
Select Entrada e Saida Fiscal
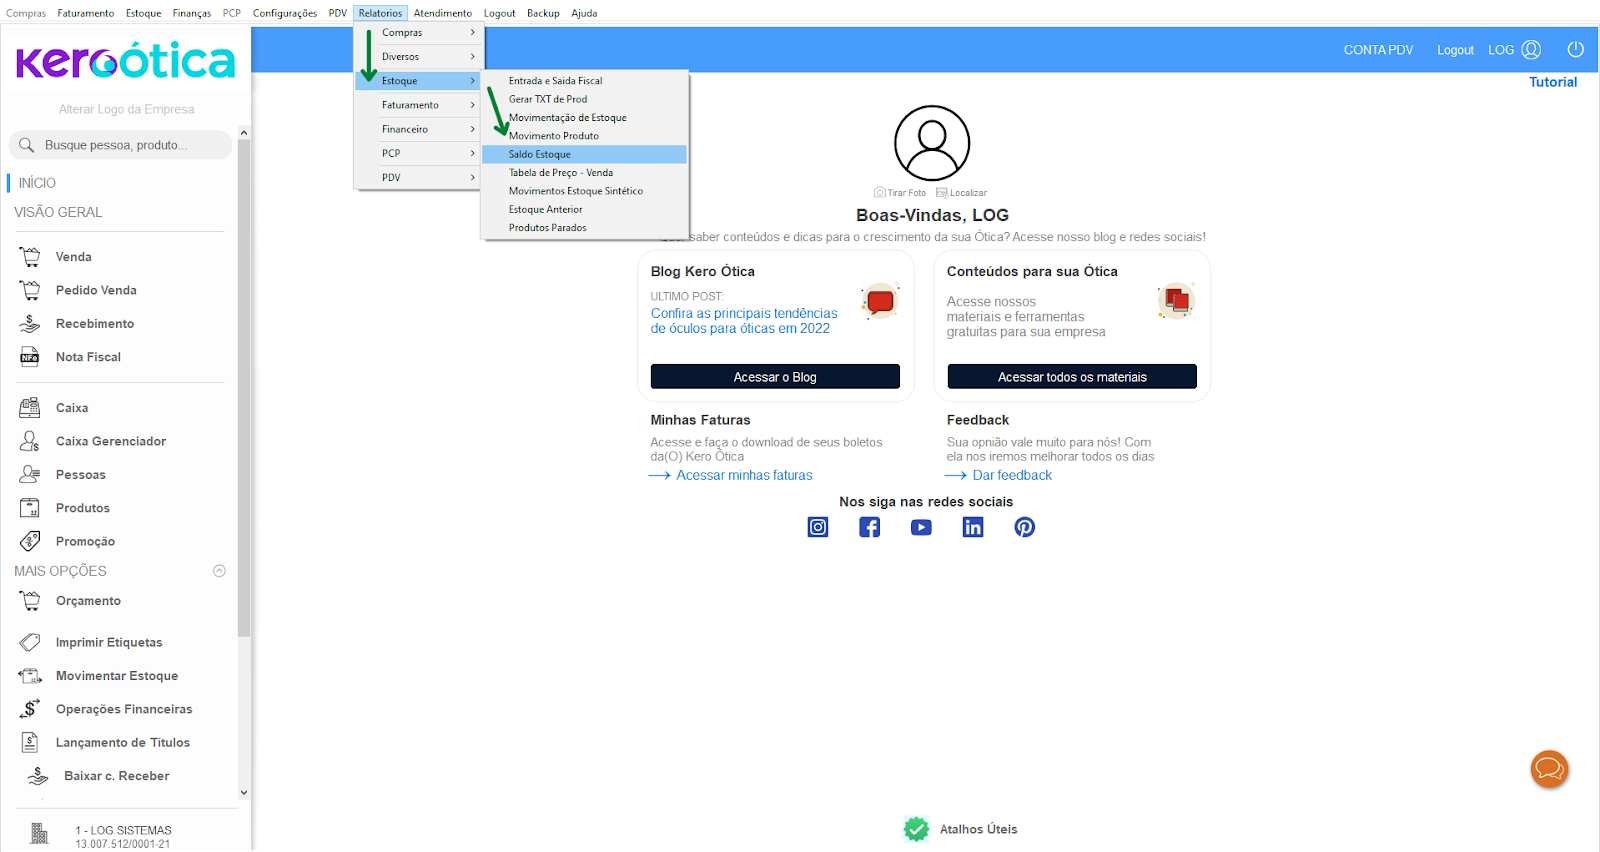click(584, 81)
